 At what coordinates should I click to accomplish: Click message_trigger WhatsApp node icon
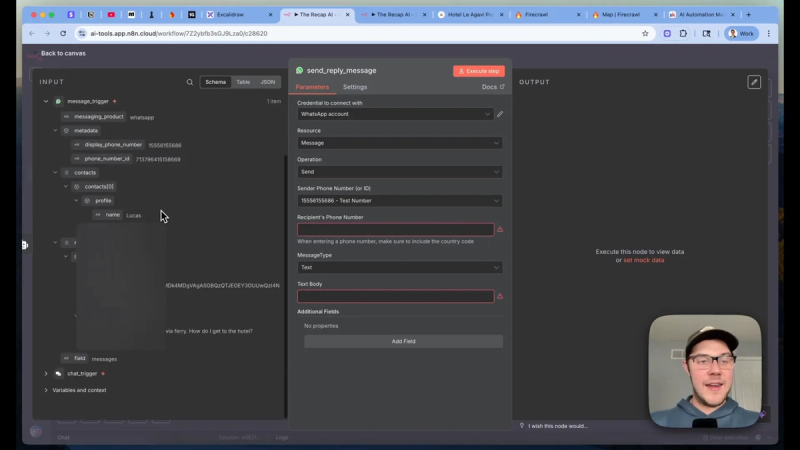coord(58,102)
